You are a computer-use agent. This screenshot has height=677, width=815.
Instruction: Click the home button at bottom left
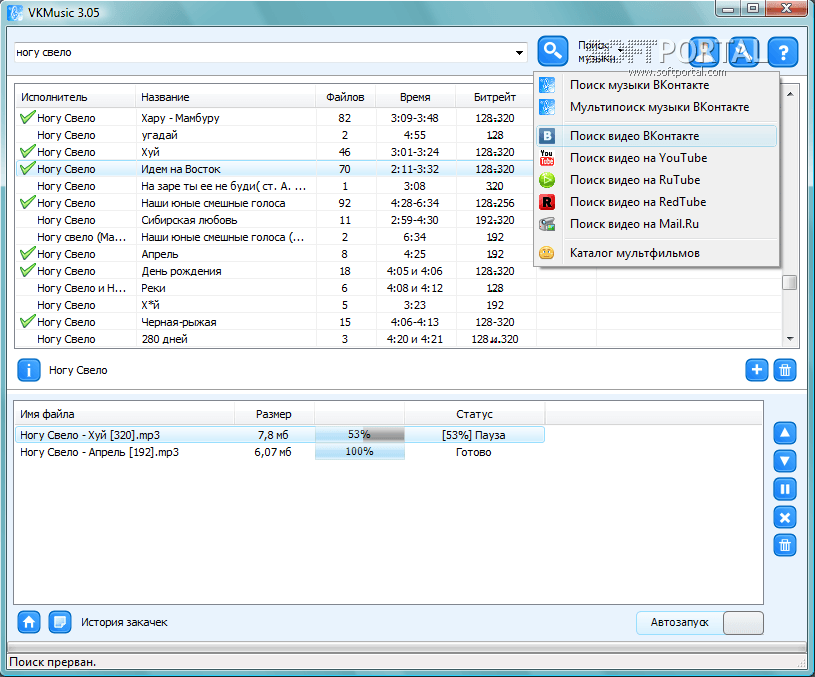click(x=29, y=622)
